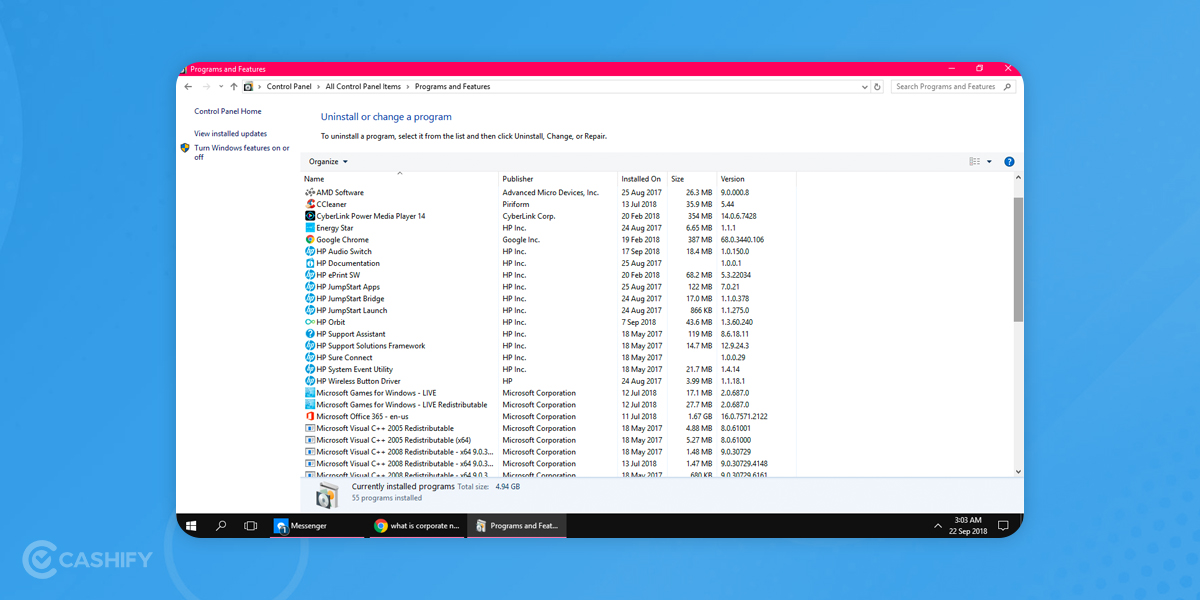
Task: Click the address bar refresh icon
Action: point(877,86)
